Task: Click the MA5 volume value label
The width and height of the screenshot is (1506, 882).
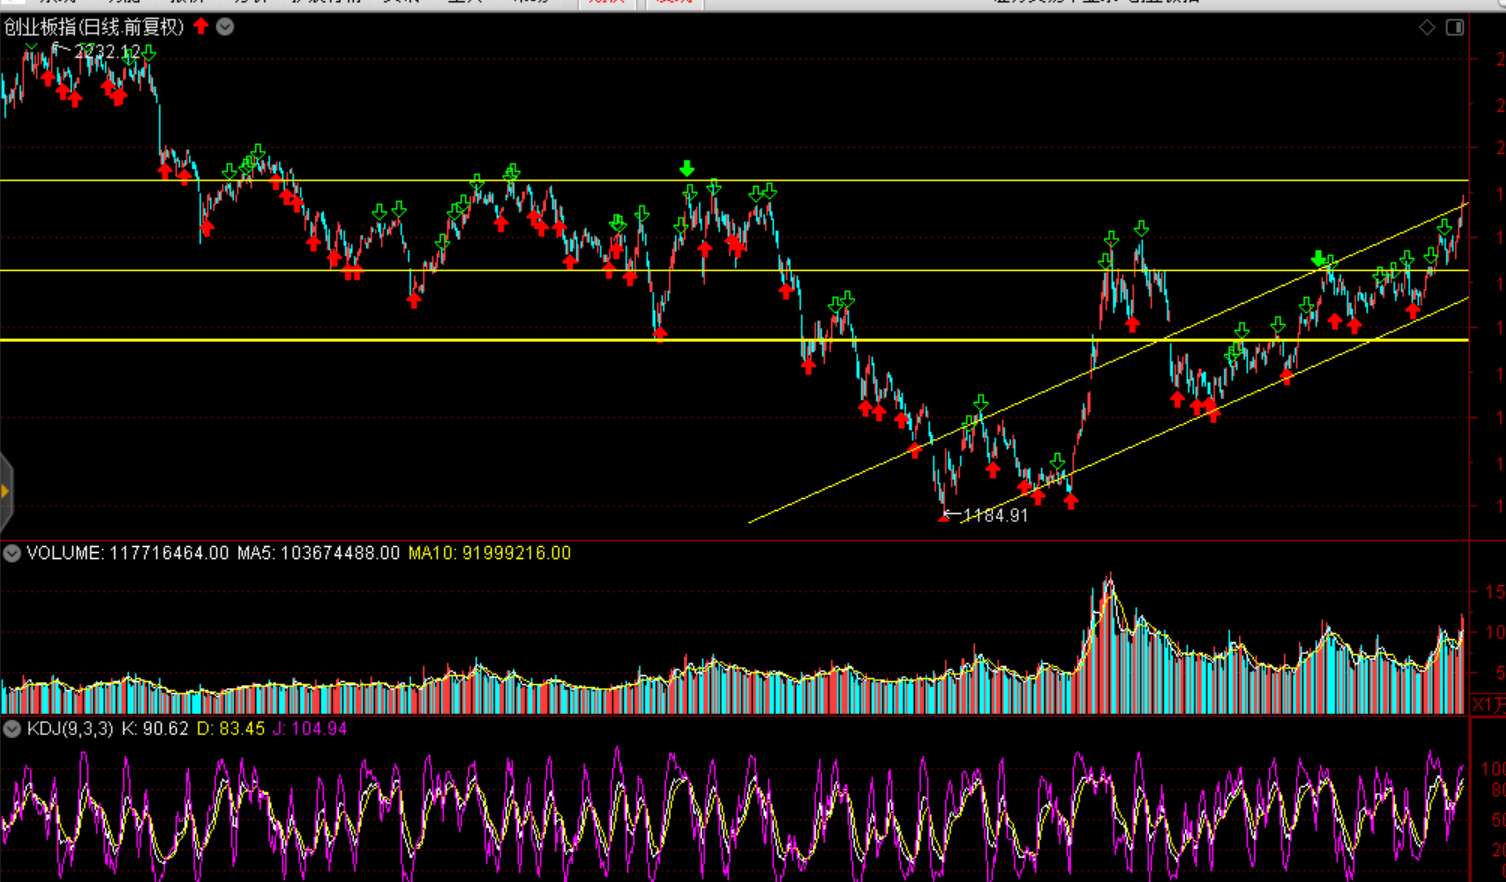Action: click(318, 553)
